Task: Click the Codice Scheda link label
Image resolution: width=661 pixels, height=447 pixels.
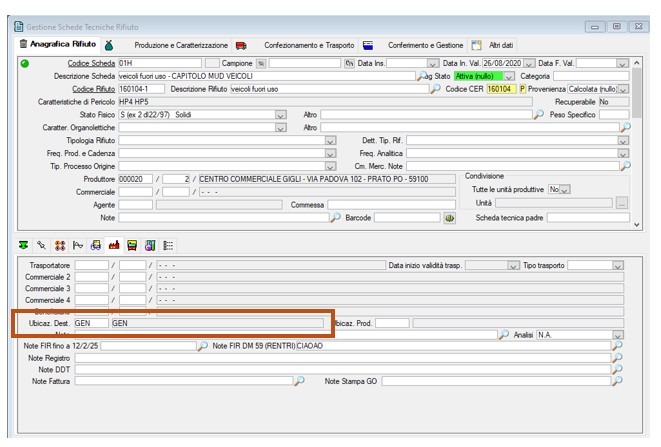Action: (90, 63)
